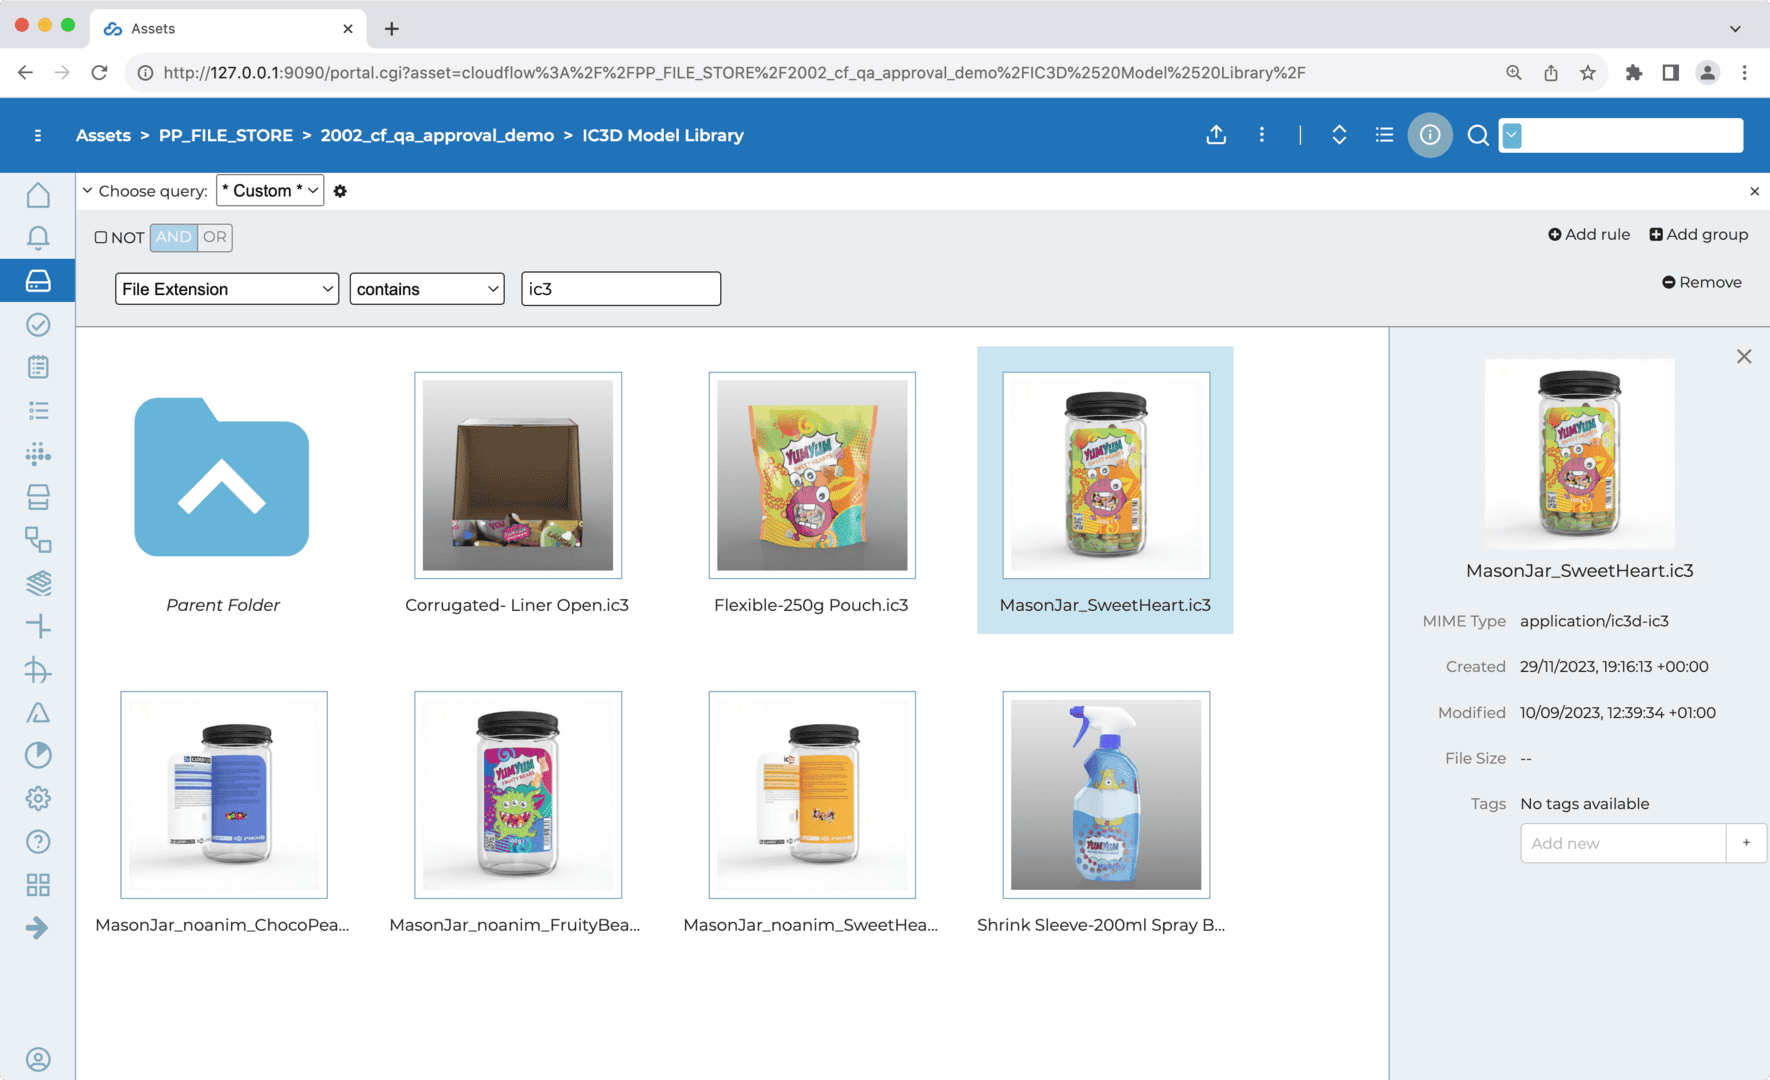Click the search magnifier icon

pyautogui.click(x=1477, y=135)
